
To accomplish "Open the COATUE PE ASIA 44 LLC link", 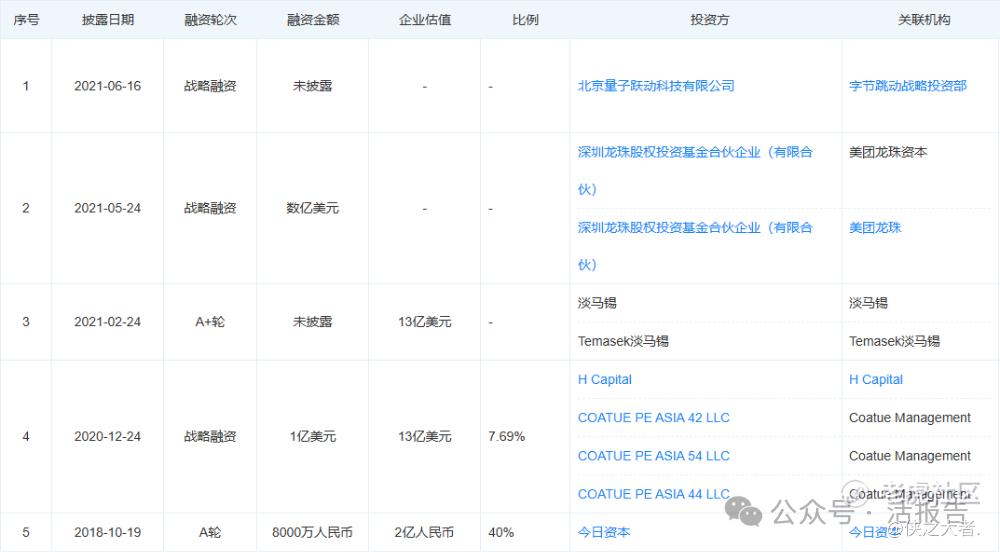I will (653, 494).
